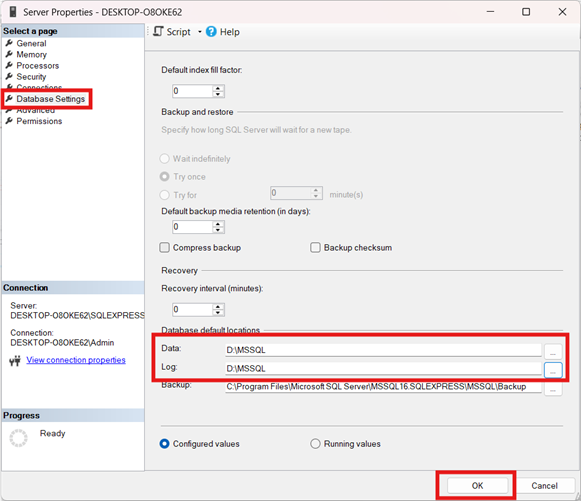Confirm changes with the OK button
Screen dimensions: 581x501
(x=477, y=485)
